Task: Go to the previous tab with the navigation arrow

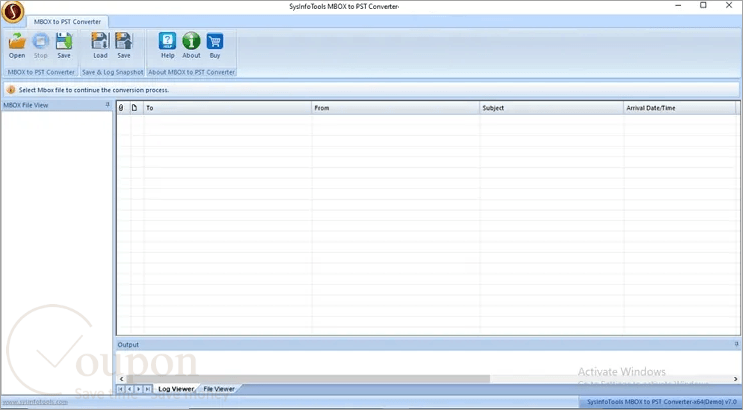Action: coord(130,389)
